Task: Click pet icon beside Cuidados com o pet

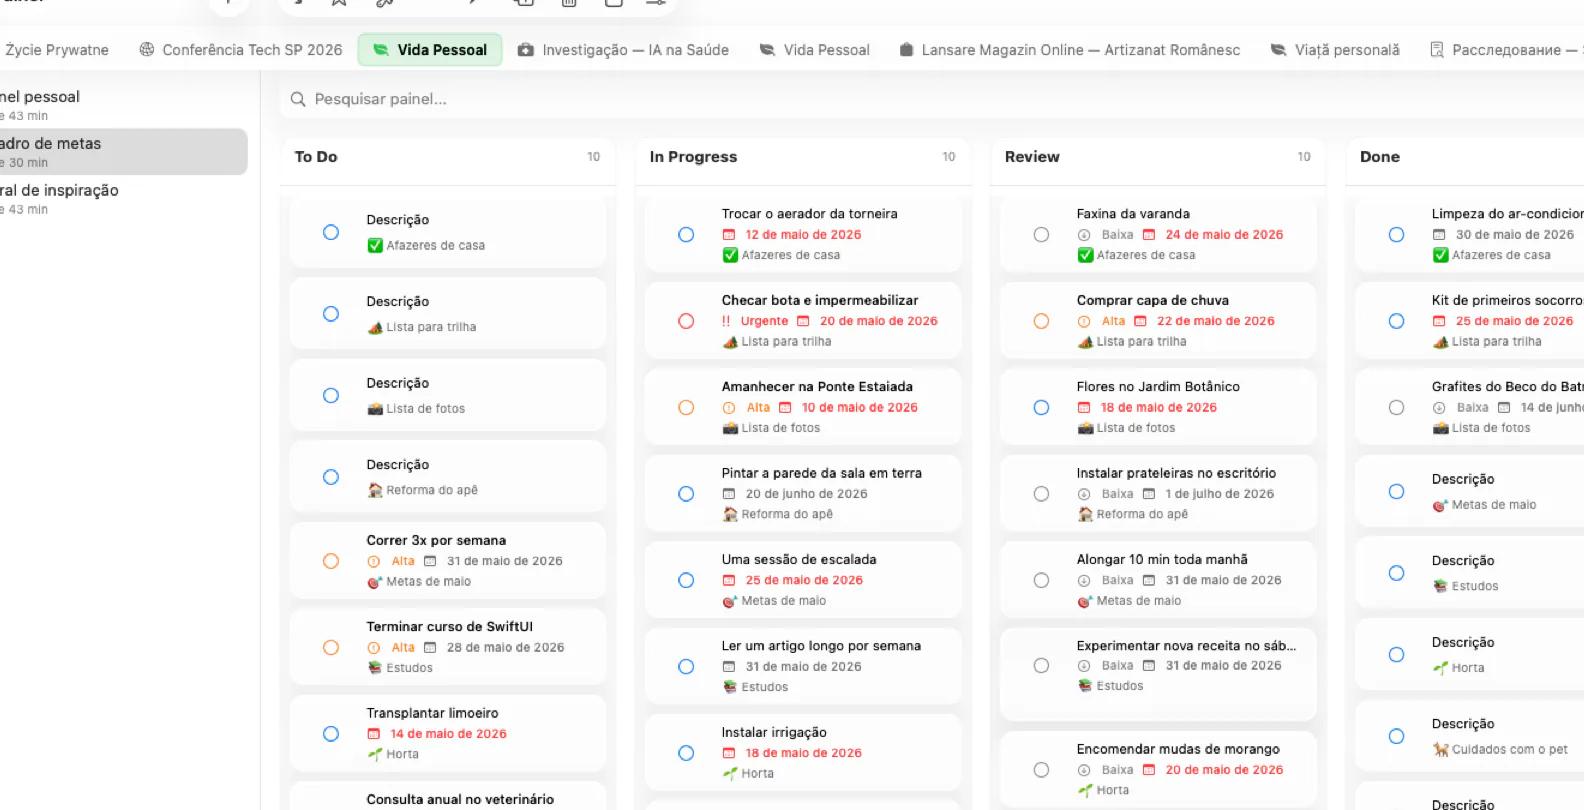Action: click(x=1441, y=749)
